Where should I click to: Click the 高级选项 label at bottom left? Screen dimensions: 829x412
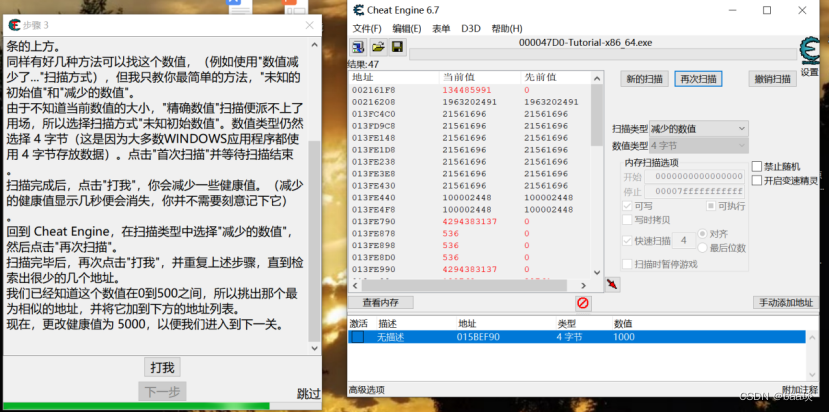pyautogui.click(x=366, y=390)
